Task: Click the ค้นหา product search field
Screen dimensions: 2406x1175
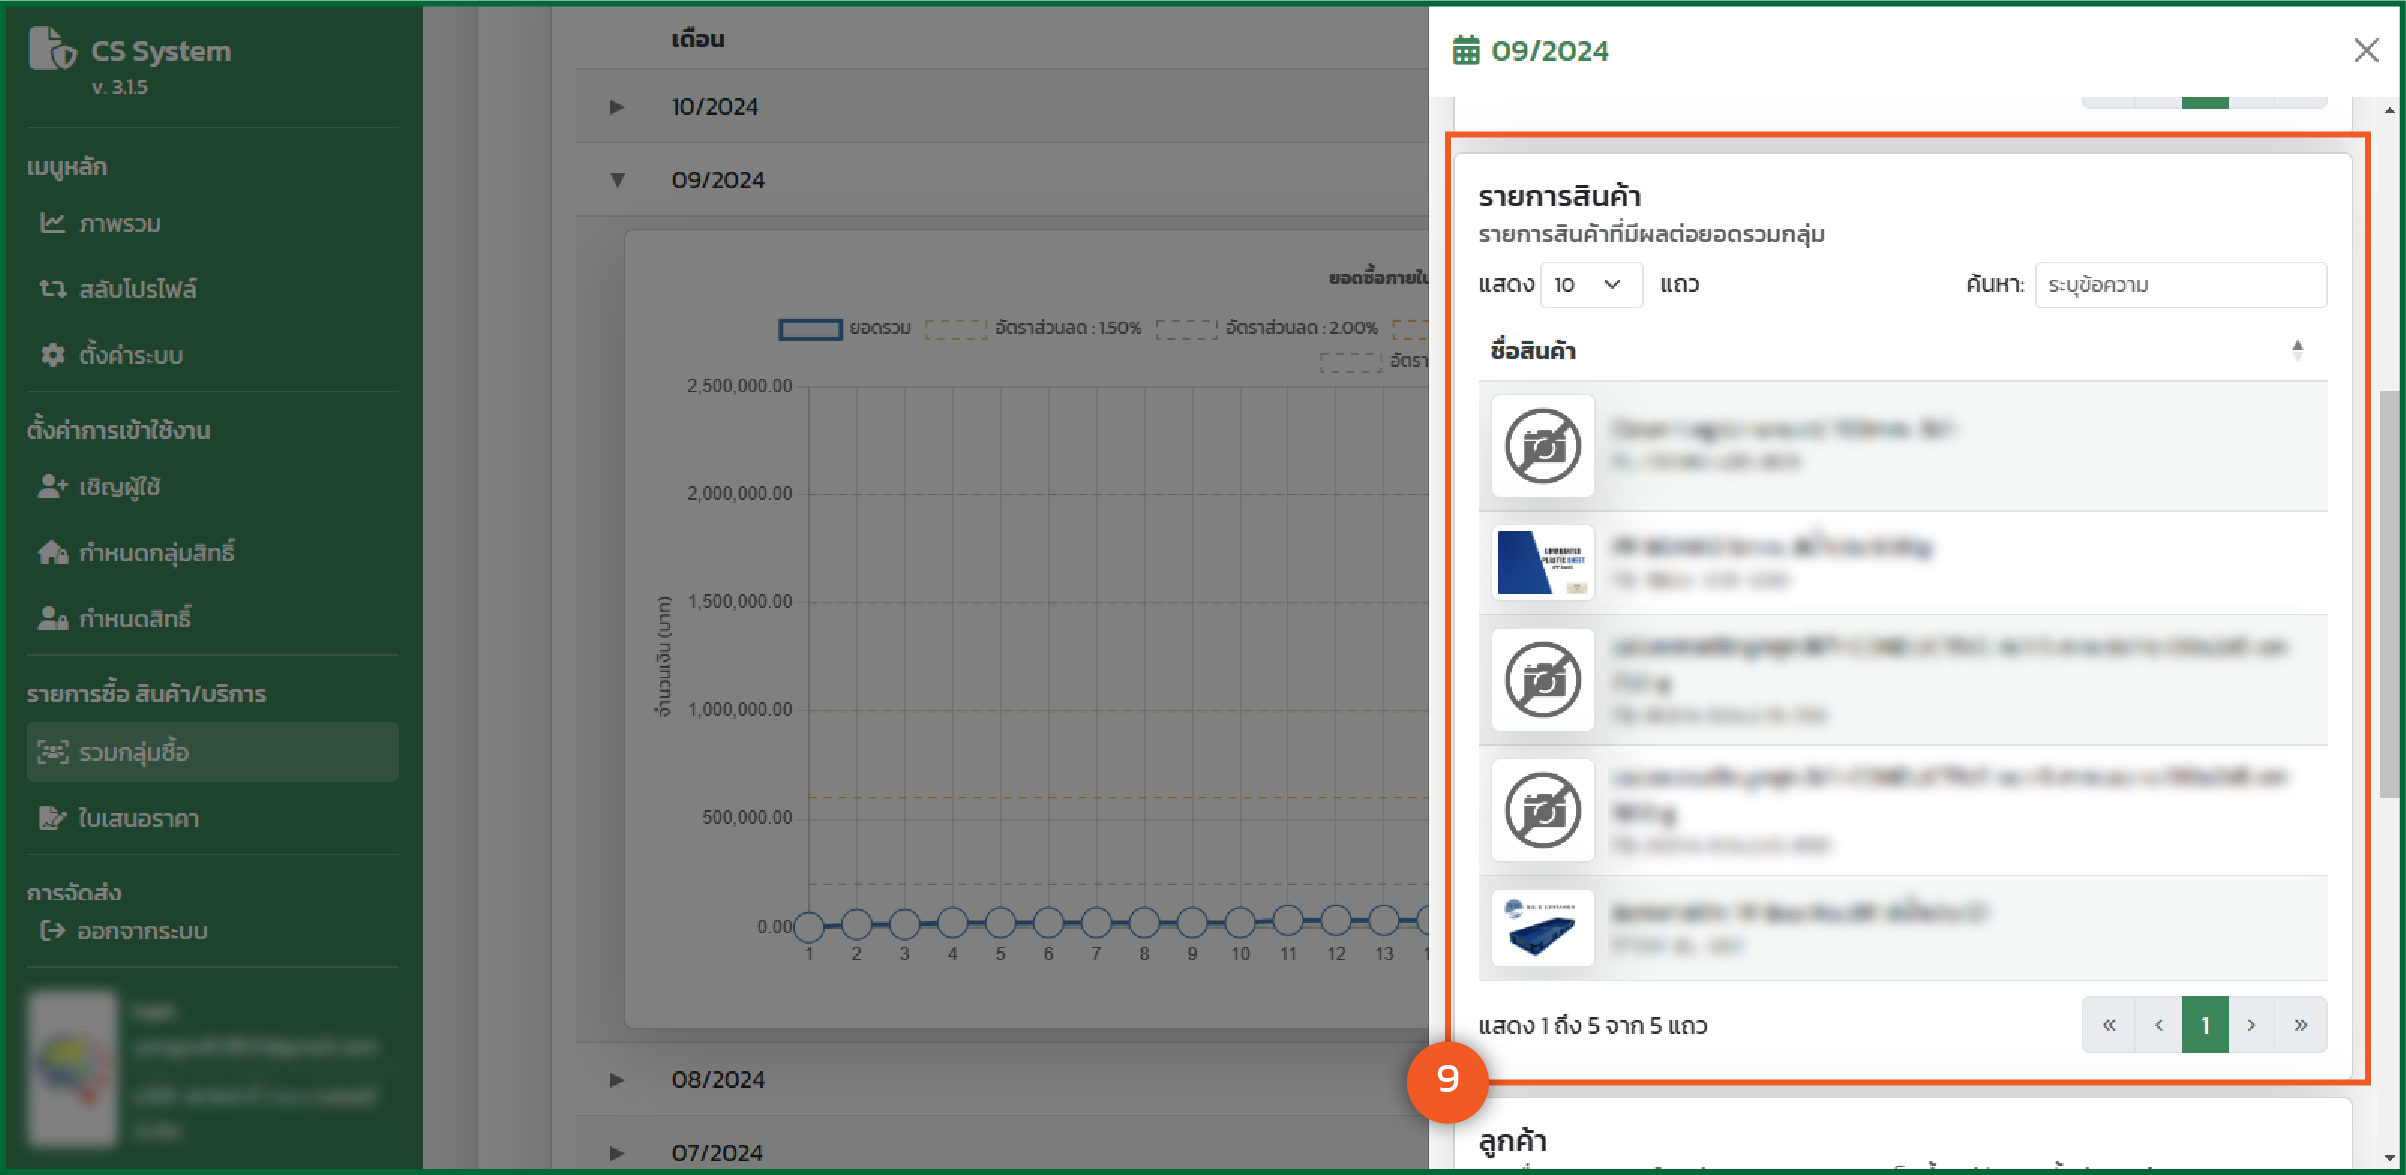Action: click(2180, 285)
